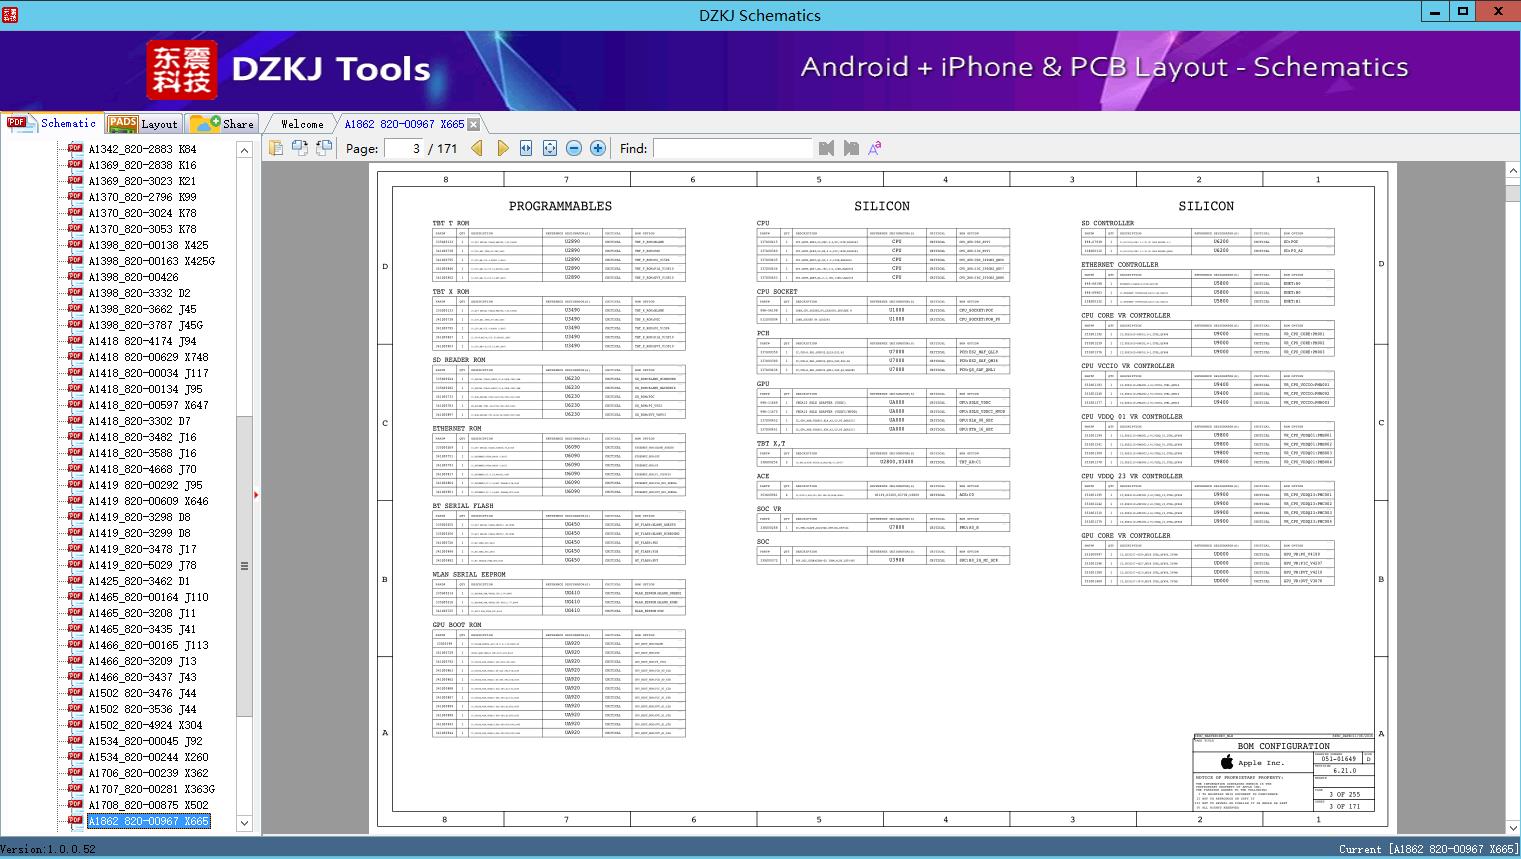The image size is (1521, 859).
Task: Open A1398_820-00138 X425 file
Action: pos(148,245)
